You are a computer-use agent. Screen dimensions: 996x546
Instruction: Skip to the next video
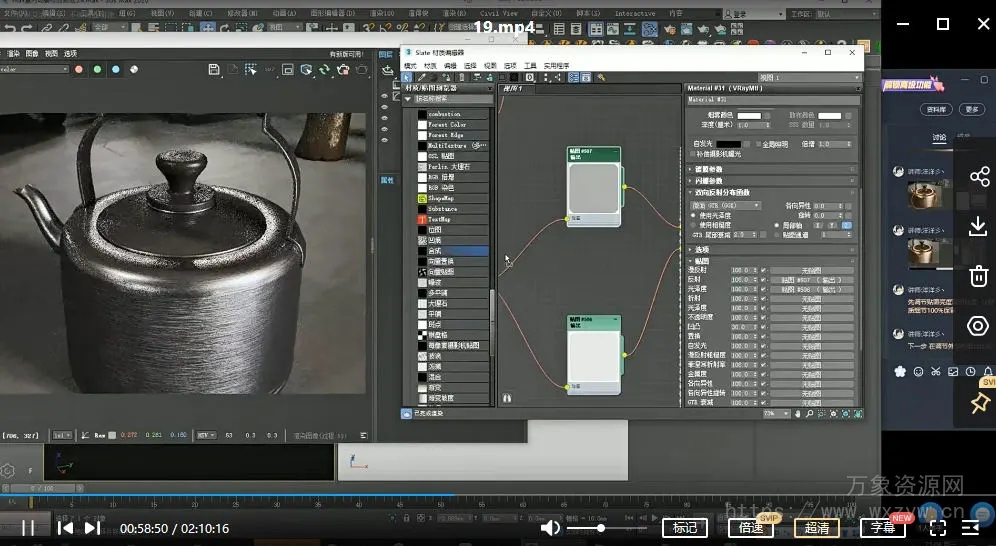(92, 528)
